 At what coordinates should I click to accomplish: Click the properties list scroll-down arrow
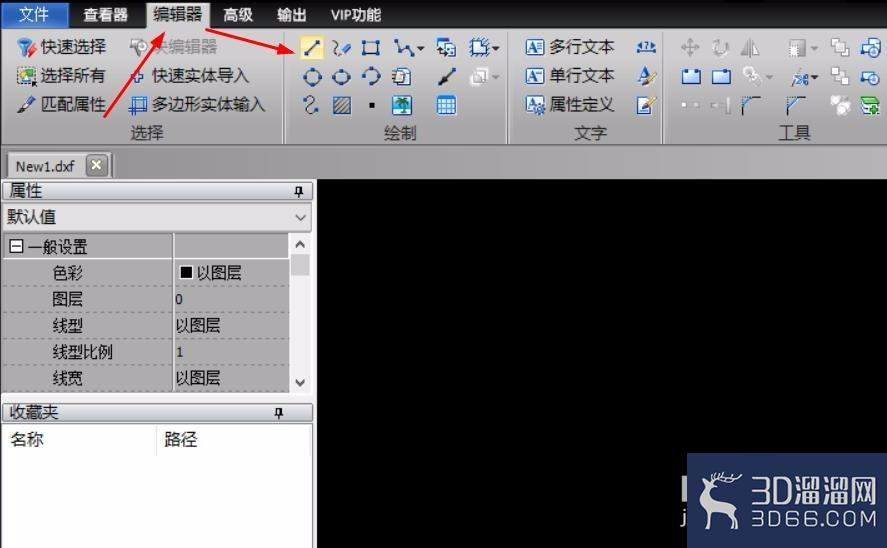click(300, 383)
